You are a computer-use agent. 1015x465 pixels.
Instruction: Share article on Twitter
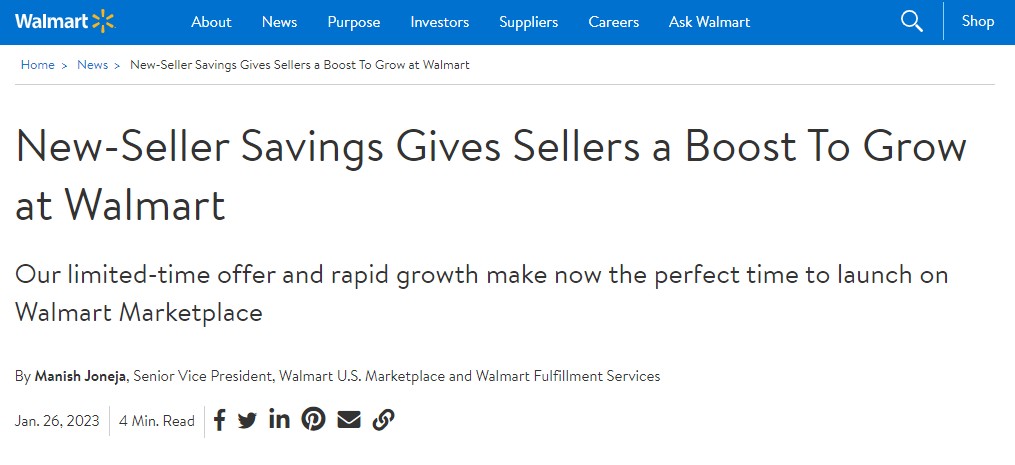(x=247, y=421)
